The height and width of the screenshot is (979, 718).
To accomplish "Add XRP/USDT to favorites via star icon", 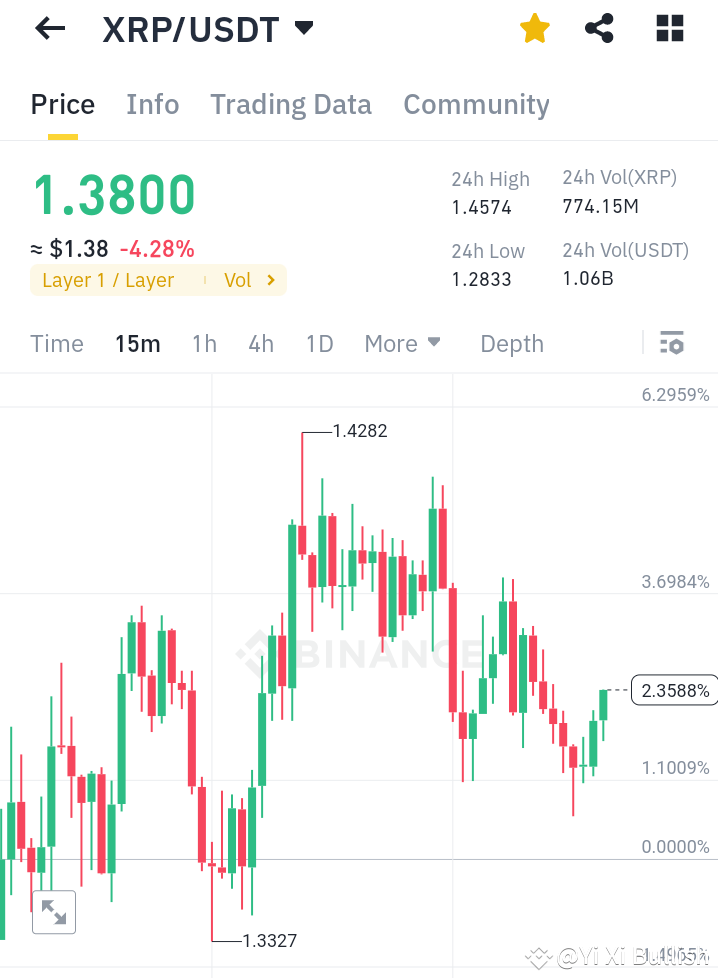I will (x=534, y=28).
